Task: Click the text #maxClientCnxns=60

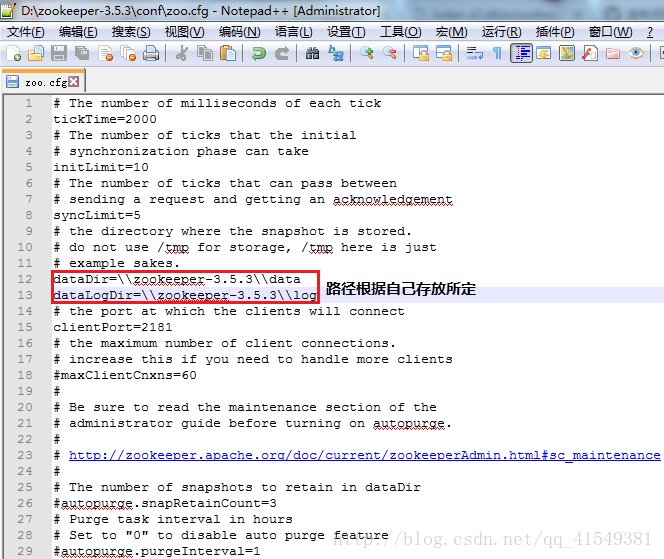Action: pos(125,375)
